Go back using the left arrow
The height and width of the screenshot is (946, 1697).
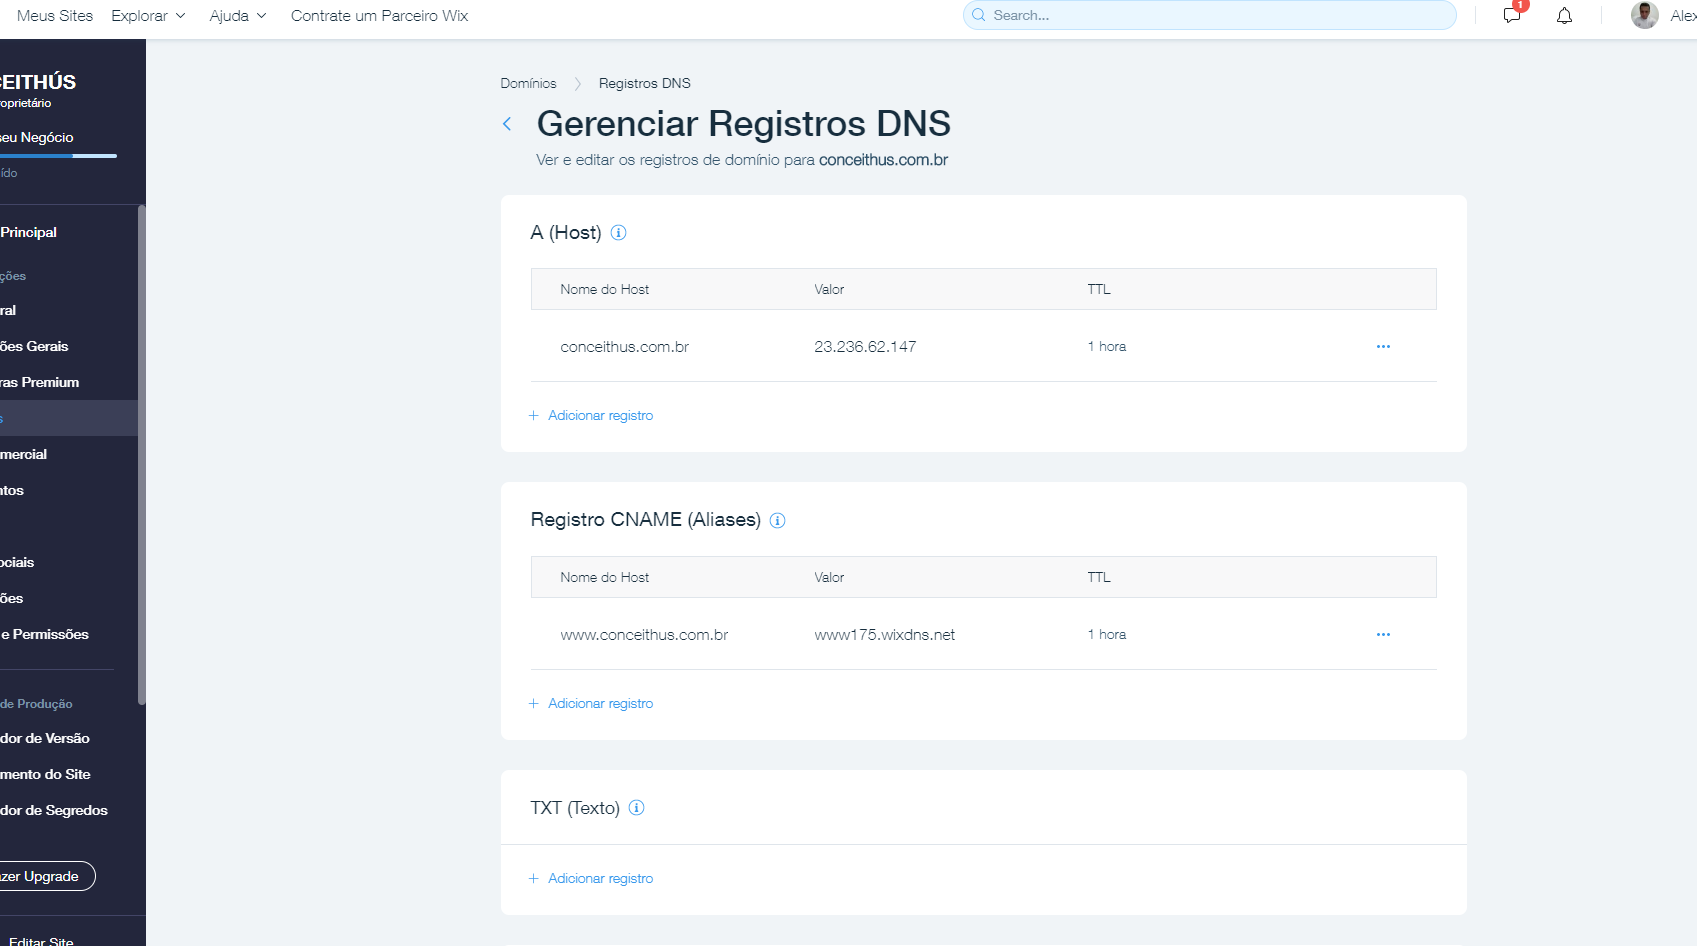(x=507, y=124)
